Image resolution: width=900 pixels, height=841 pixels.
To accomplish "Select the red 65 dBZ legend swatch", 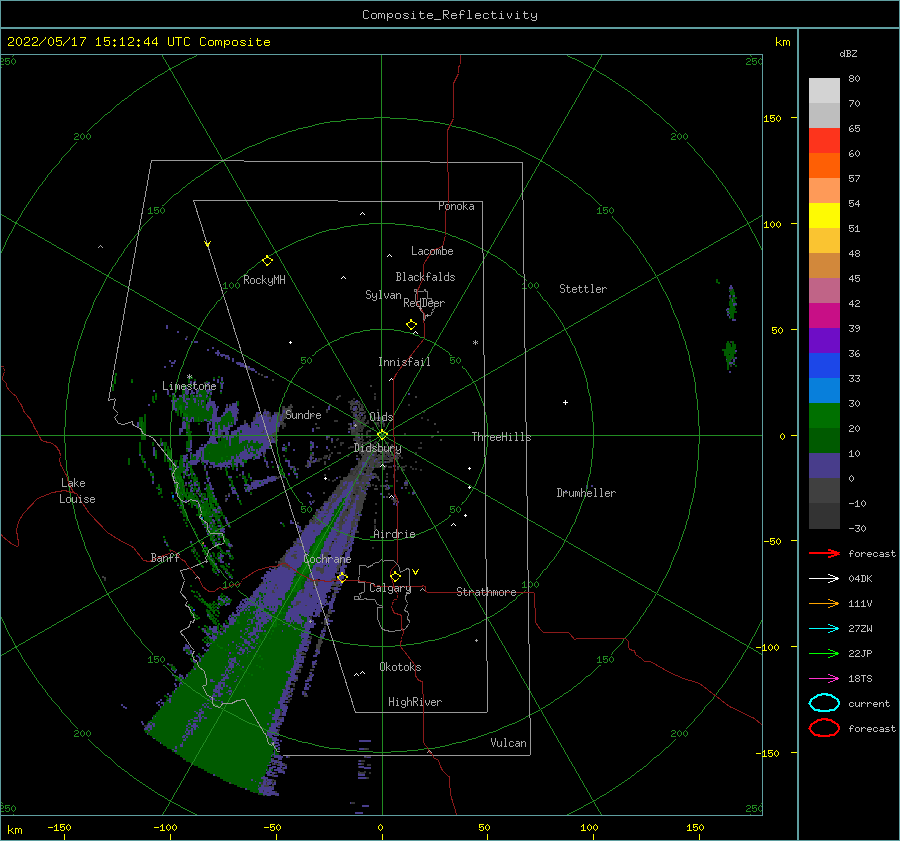I will point(824,141).
